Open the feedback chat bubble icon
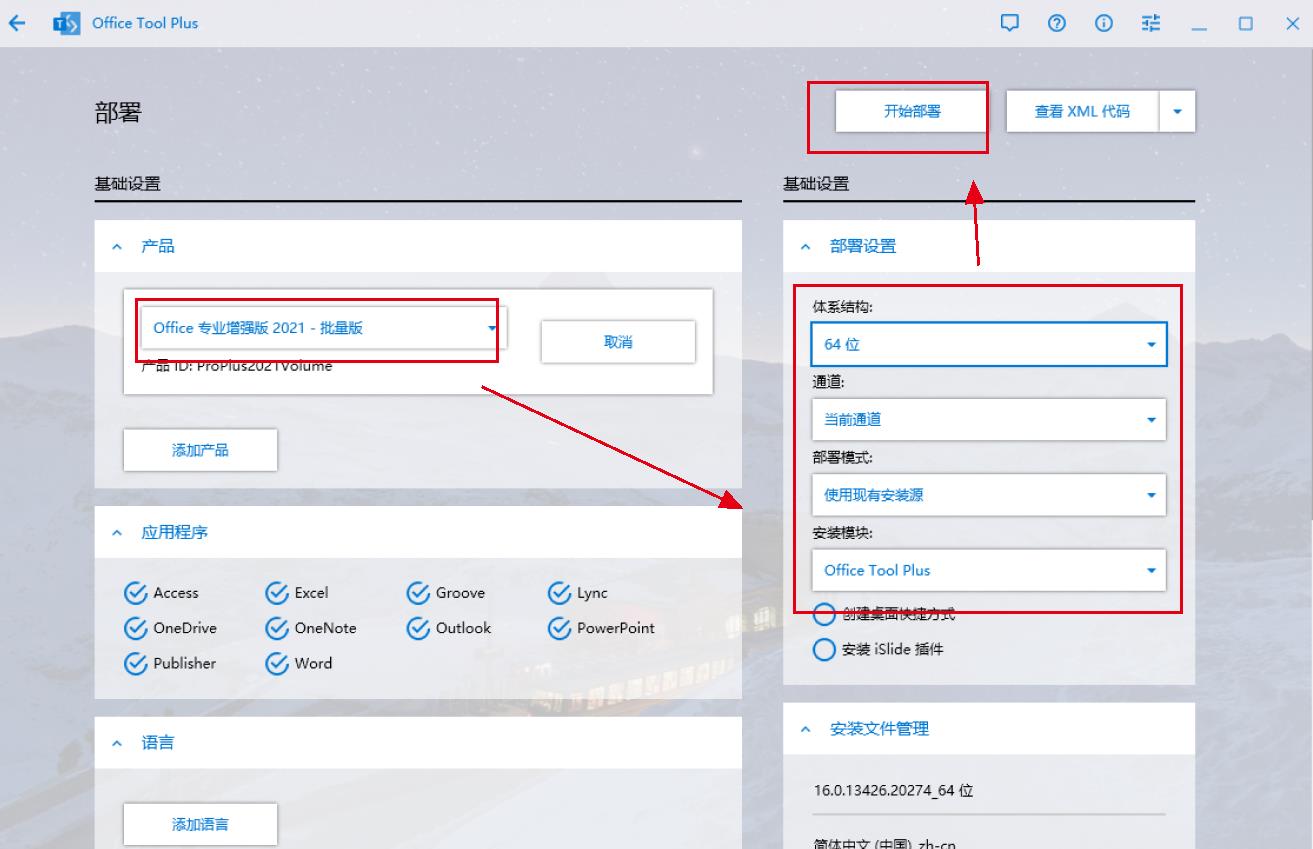This screenshot has width=1313, height=849. pos(1010,23)
